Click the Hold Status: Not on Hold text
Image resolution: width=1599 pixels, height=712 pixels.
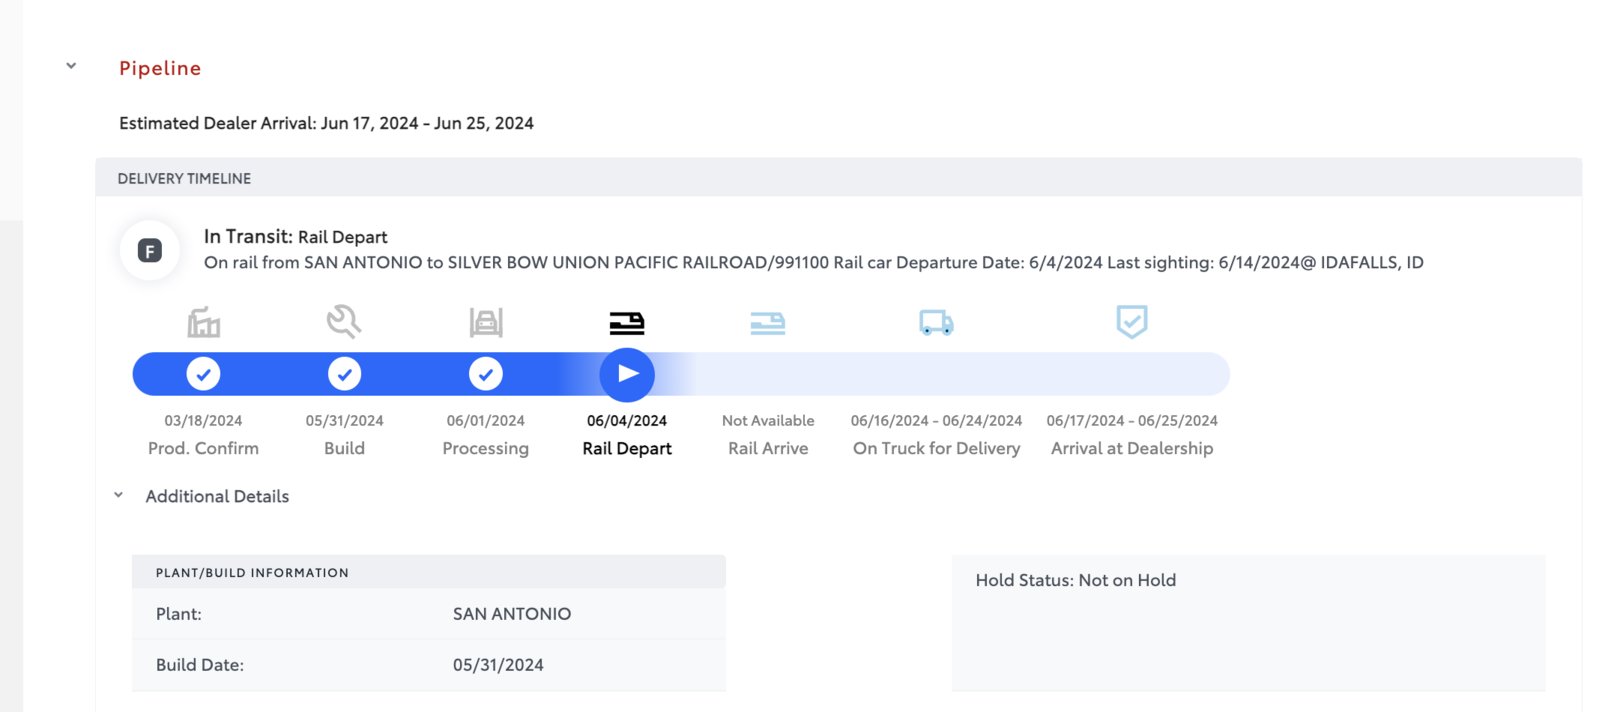pos(1076,580)
